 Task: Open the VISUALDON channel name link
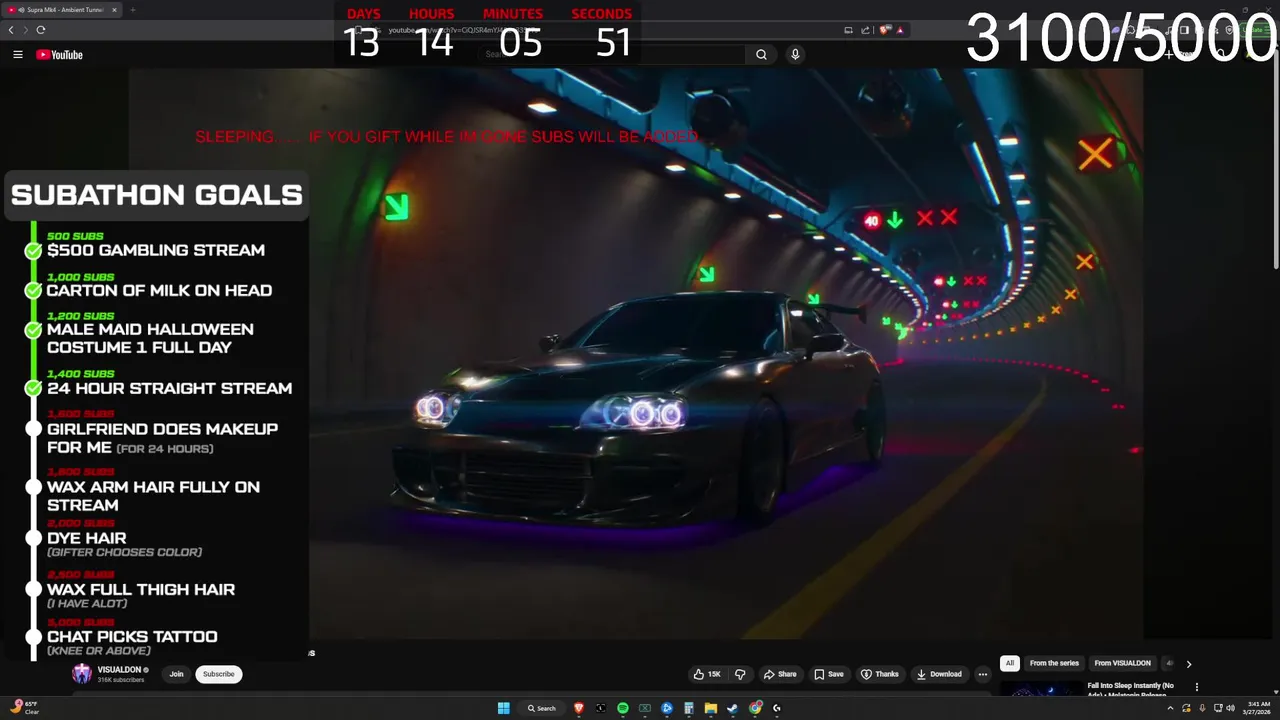[x=119, y=670]
